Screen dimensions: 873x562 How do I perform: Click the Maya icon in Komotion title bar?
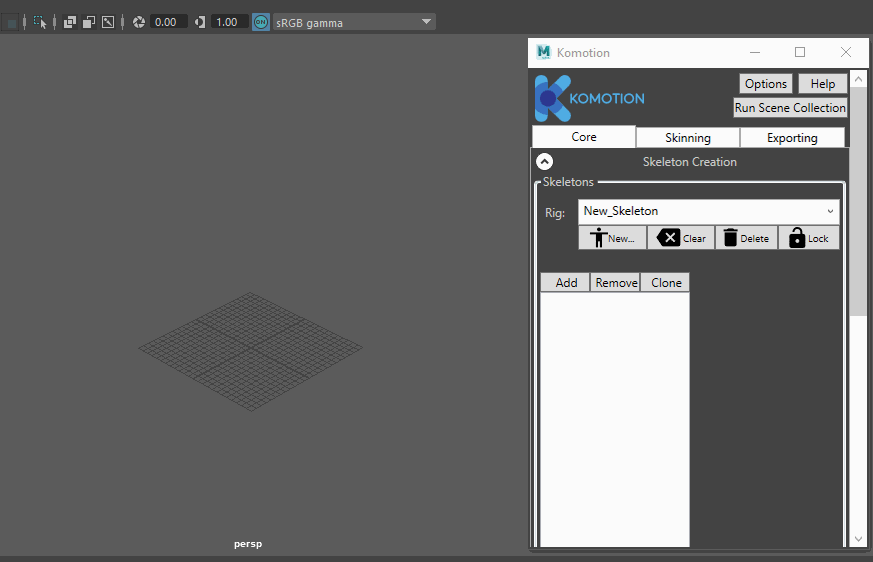click(x=543, y=52)
